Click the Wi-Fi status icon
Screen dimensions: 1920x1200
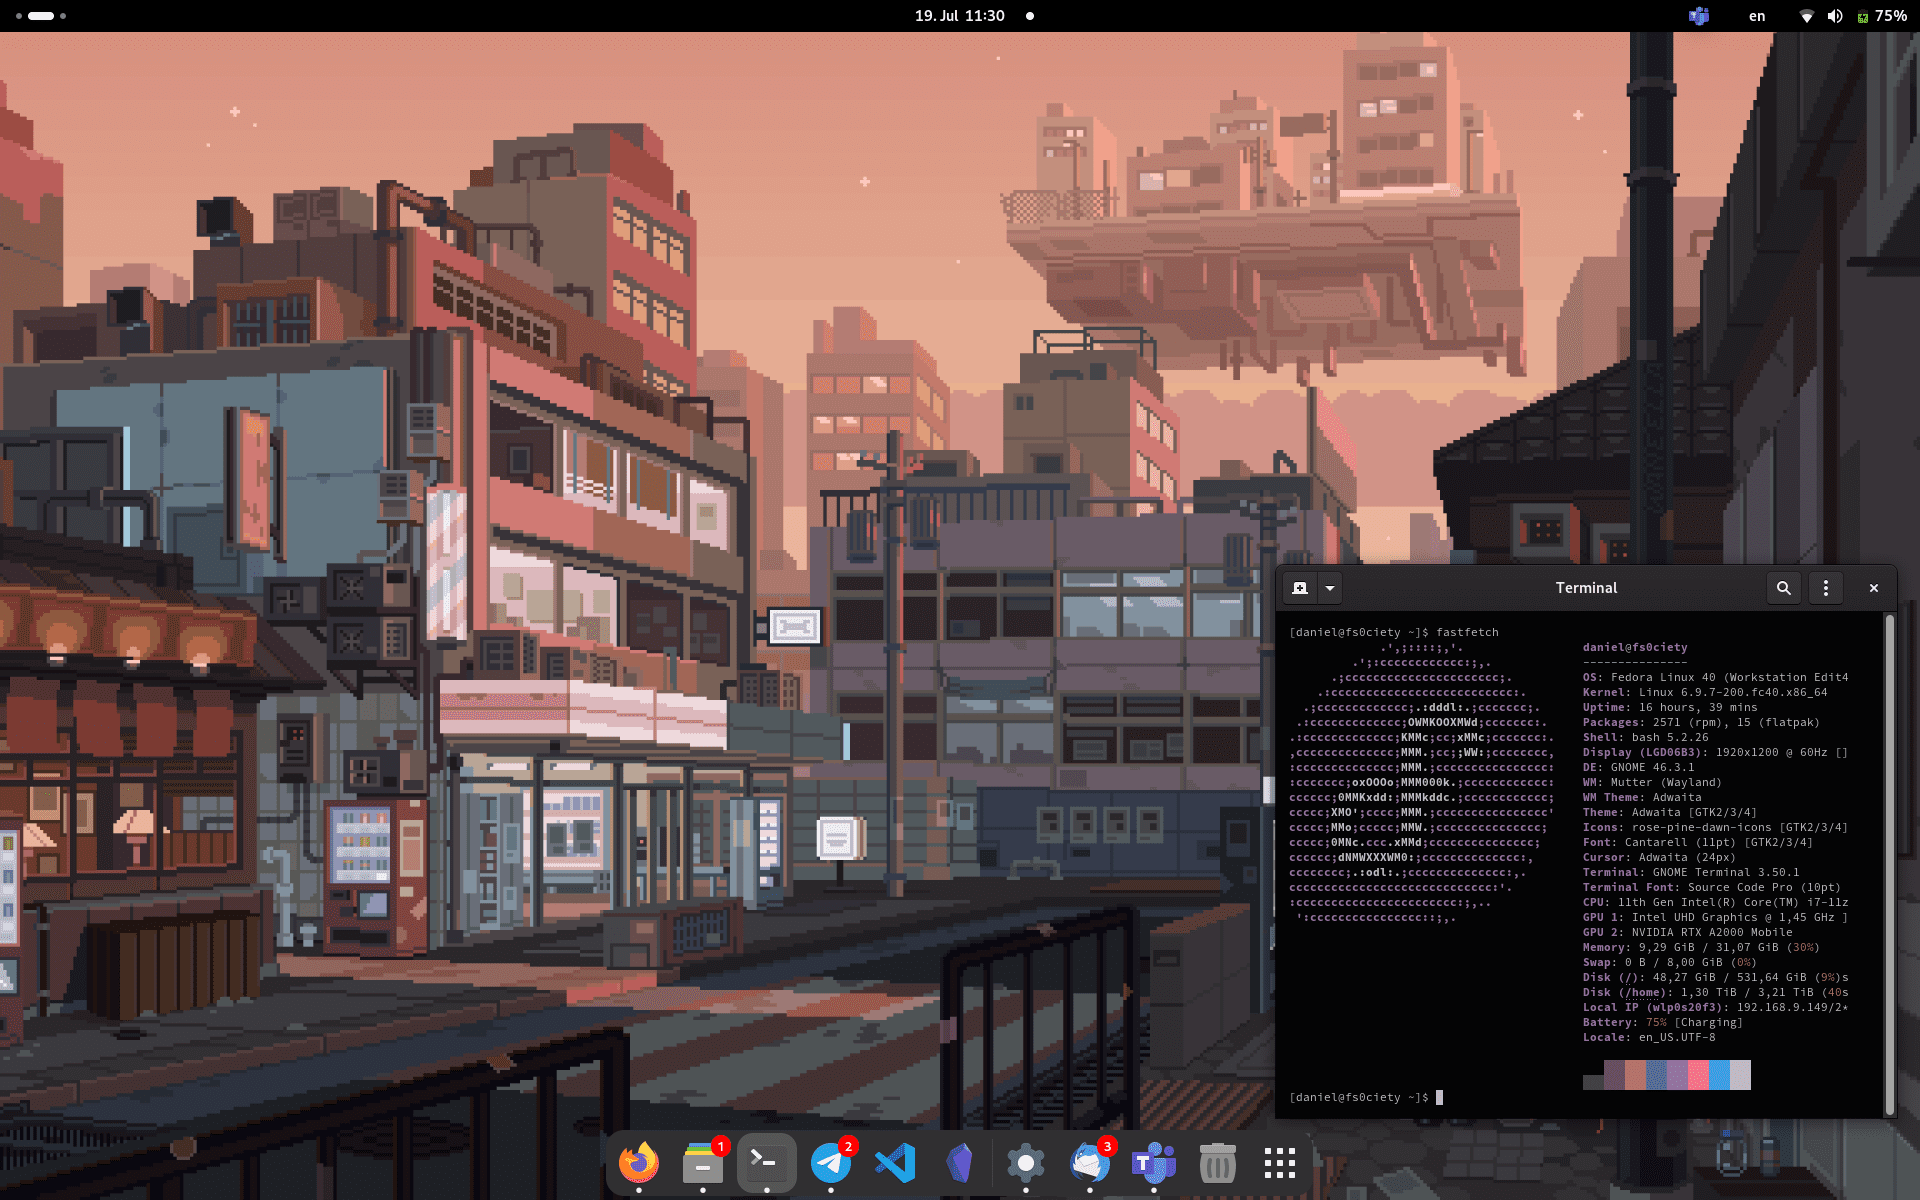pyautogui.click(x=1806, y=16)
